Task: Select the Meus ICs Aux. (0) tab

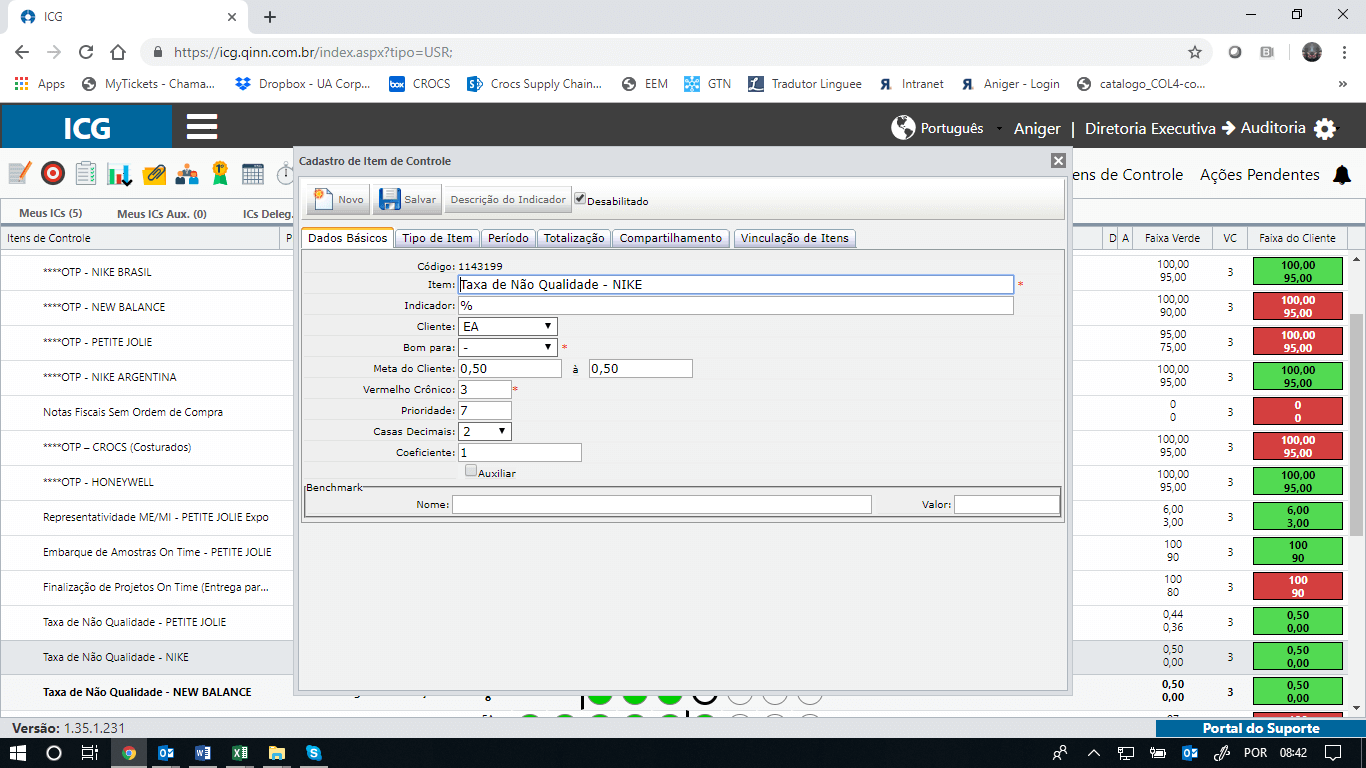Action: pos(162,213)
